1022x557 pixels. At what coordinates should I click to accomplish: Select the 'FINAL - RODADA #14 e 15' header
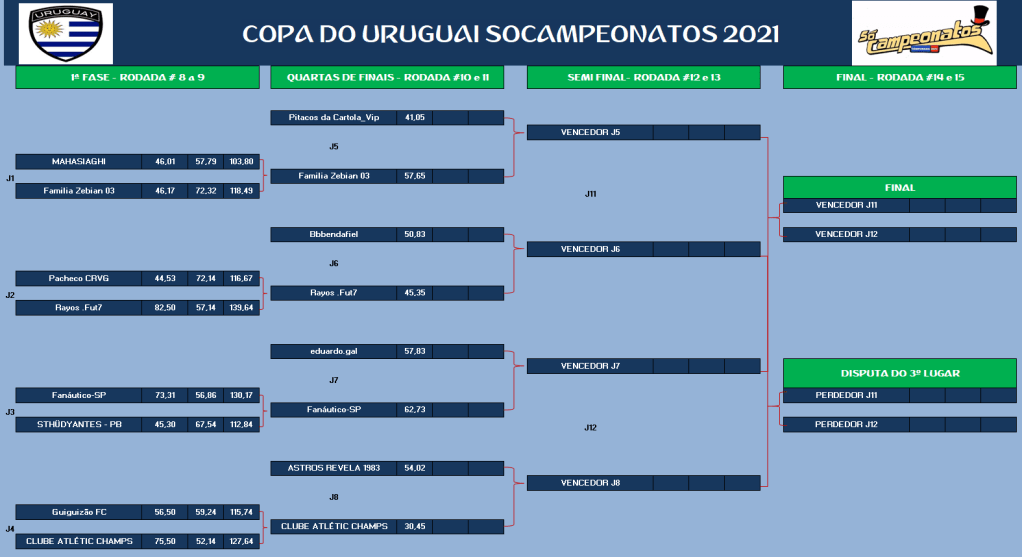pyautogui.click(x=900, y=77)
